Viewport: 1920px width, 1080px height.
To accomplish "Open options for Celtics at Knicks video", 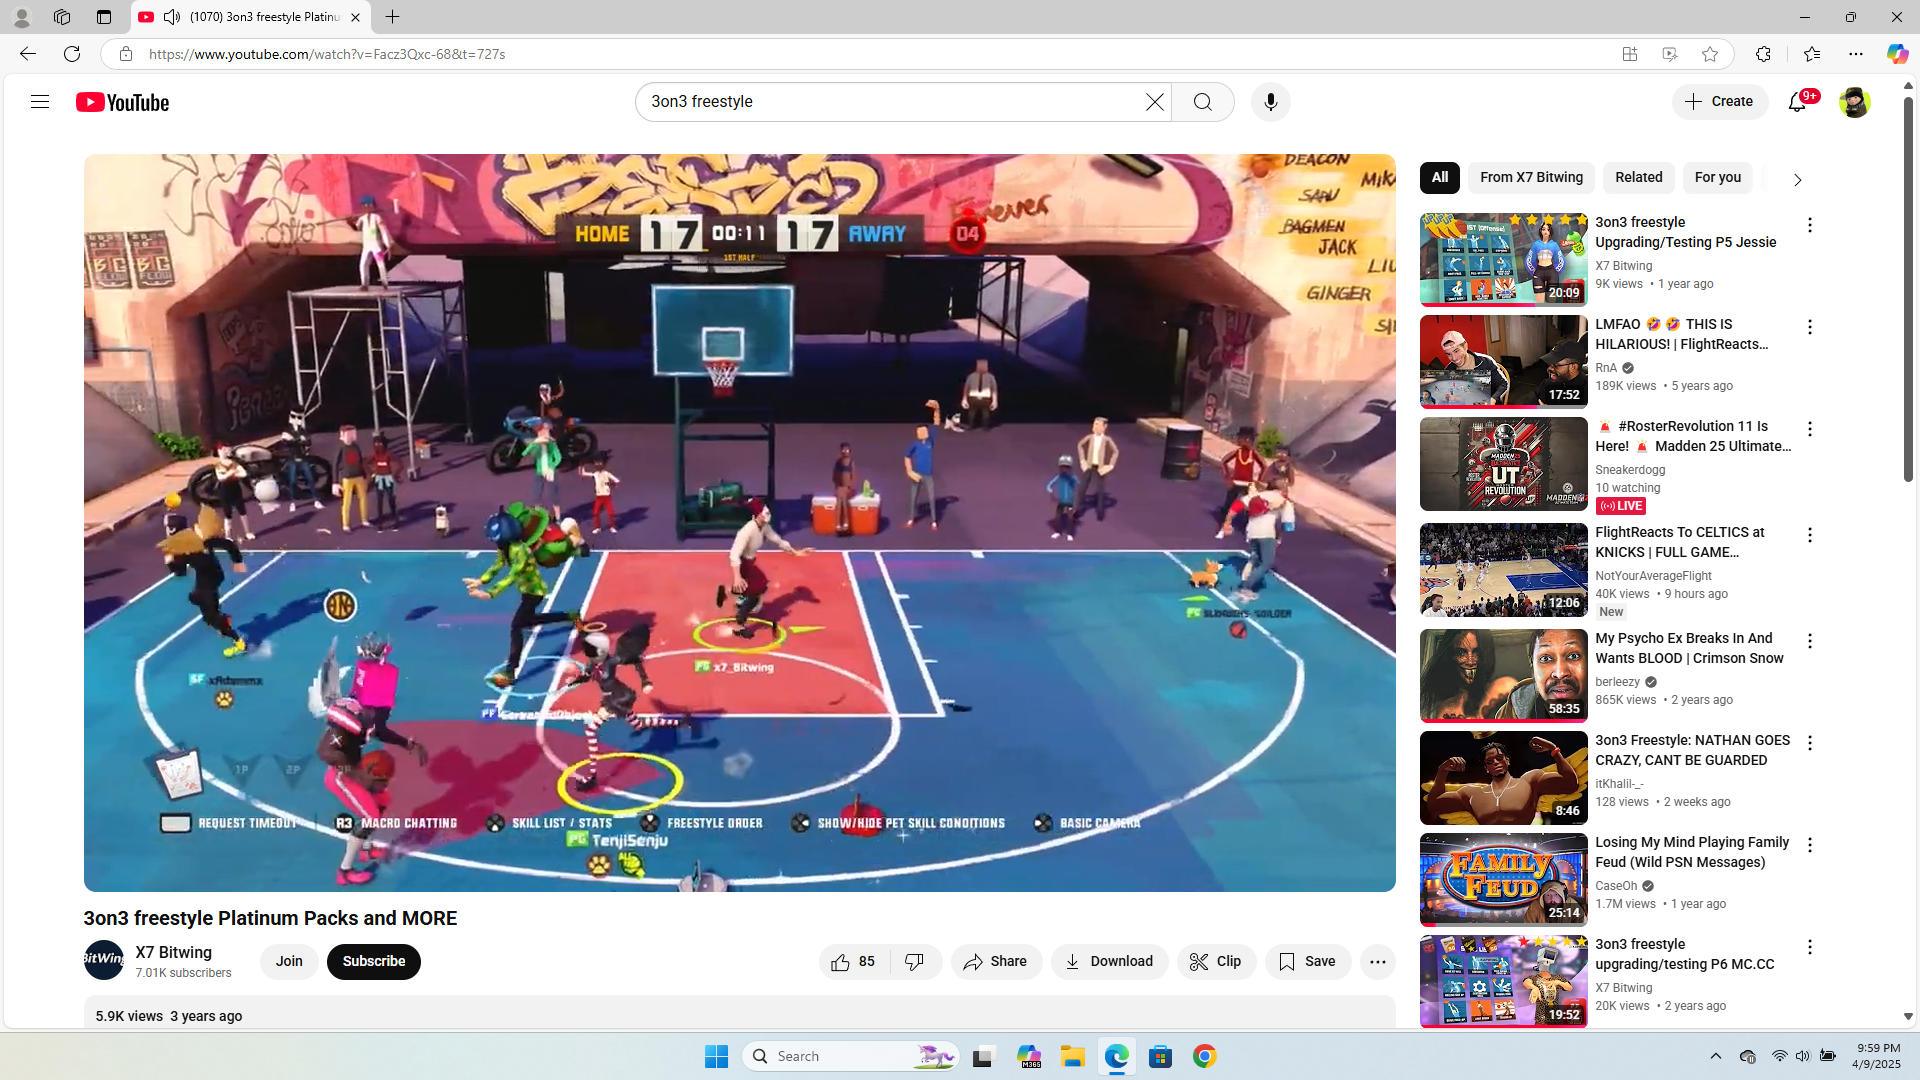I will [1809, 535].
